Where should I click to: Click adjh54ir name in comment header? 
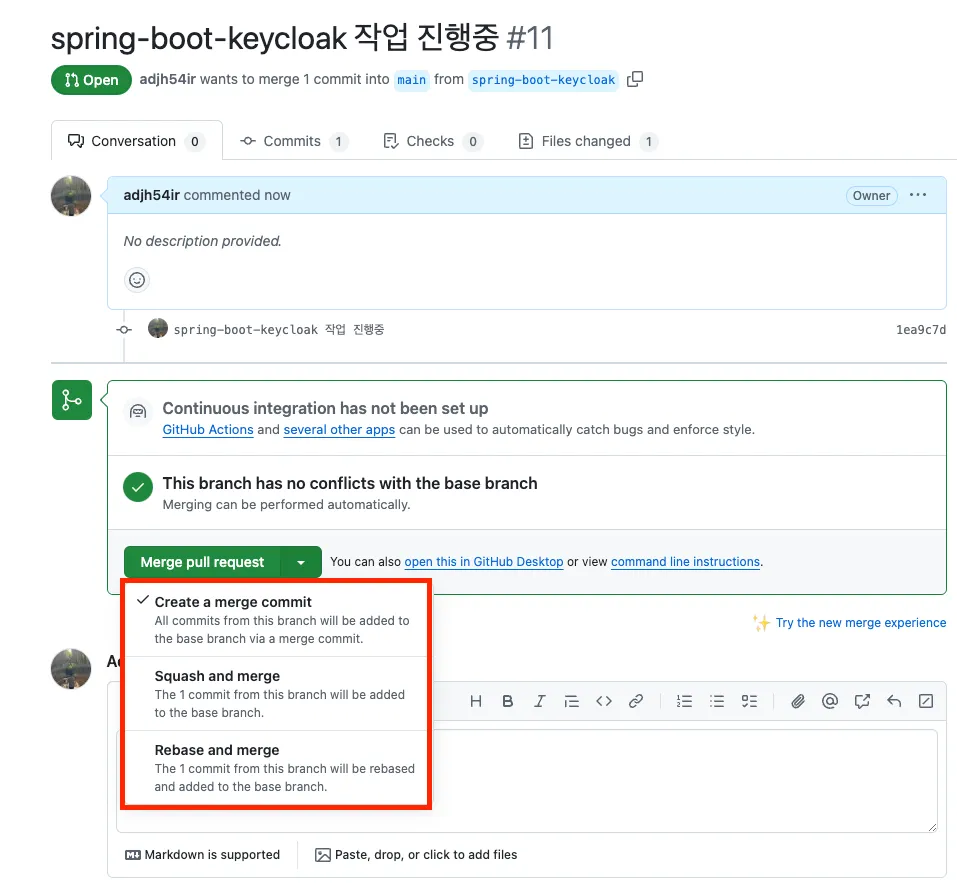[x=151, y=195]
